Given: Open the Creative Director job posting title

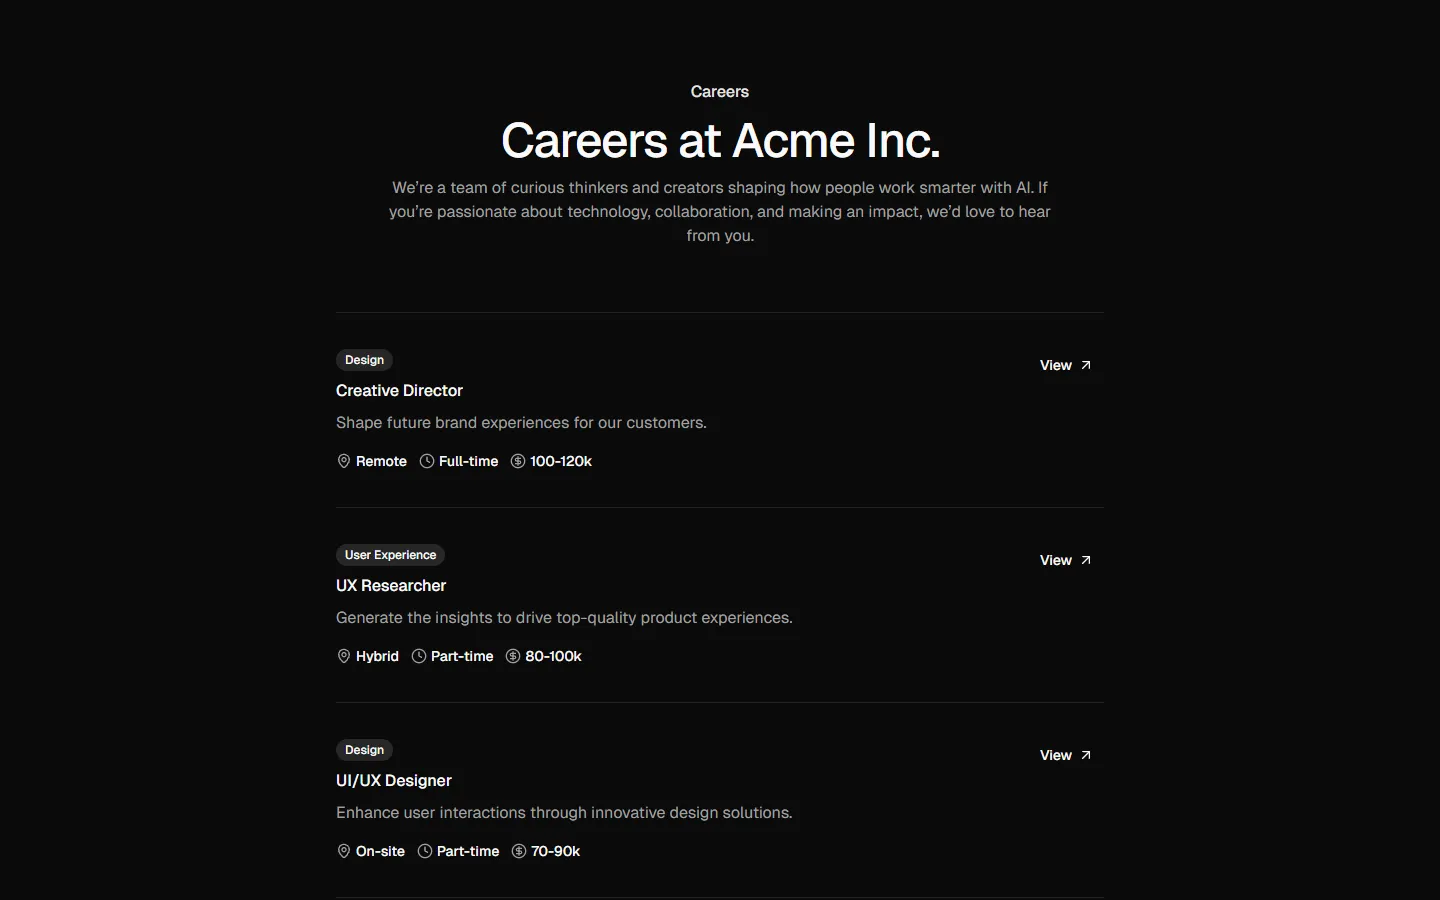Looking at the screenshot, I should click(399, 390).
